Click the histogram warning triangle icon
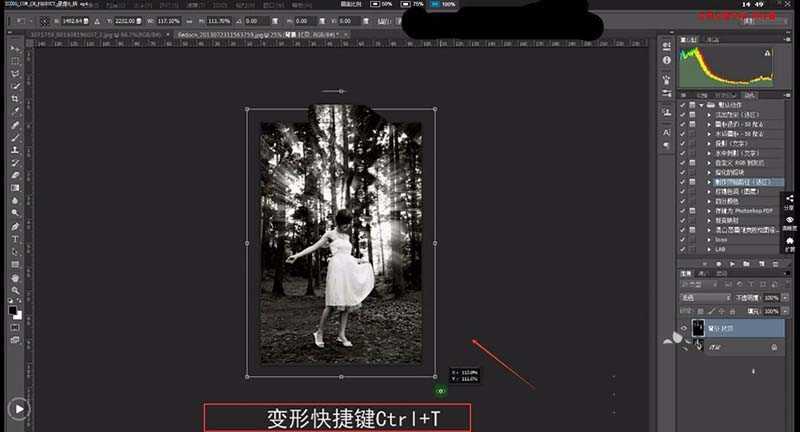 (768, 53)
